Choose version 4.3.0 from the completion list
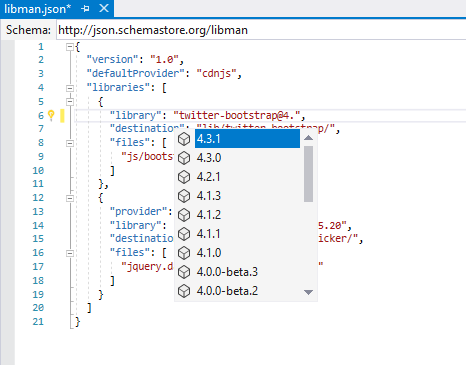The width and height of the screenshot is (466, 365). 247,158
